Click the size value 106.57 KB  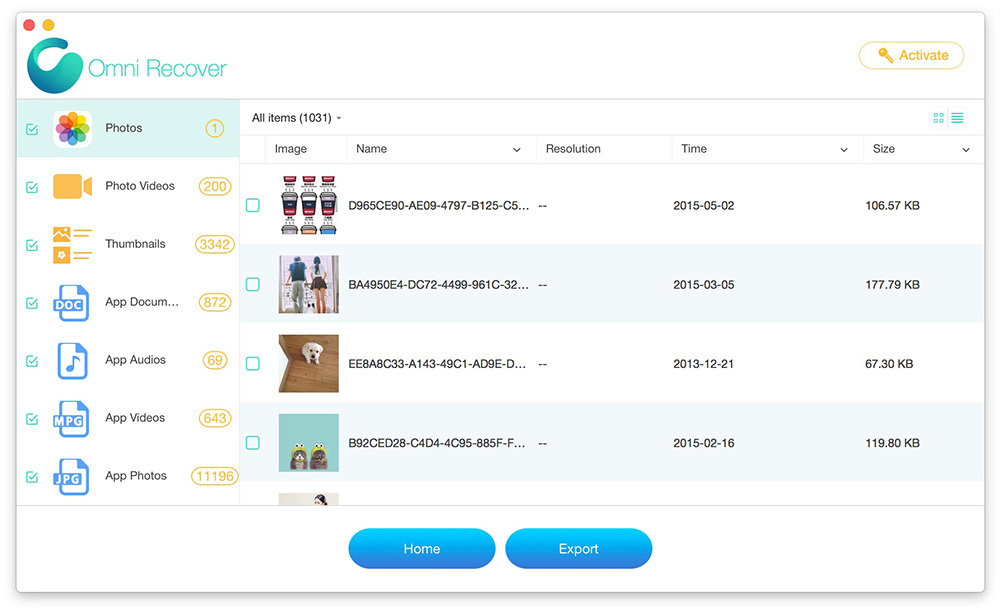point(892,206)
